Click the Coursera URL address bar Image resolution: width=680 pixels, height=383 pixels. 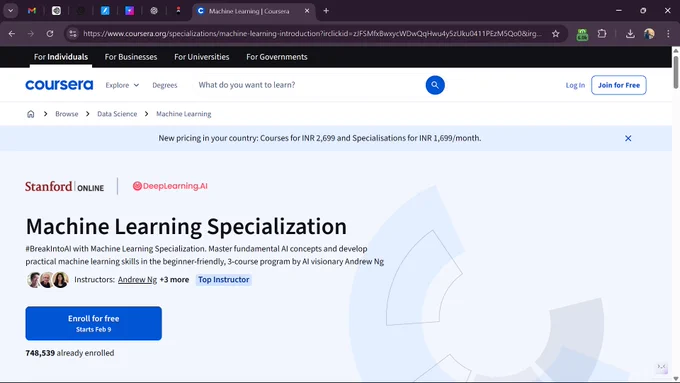pos(312,33)
